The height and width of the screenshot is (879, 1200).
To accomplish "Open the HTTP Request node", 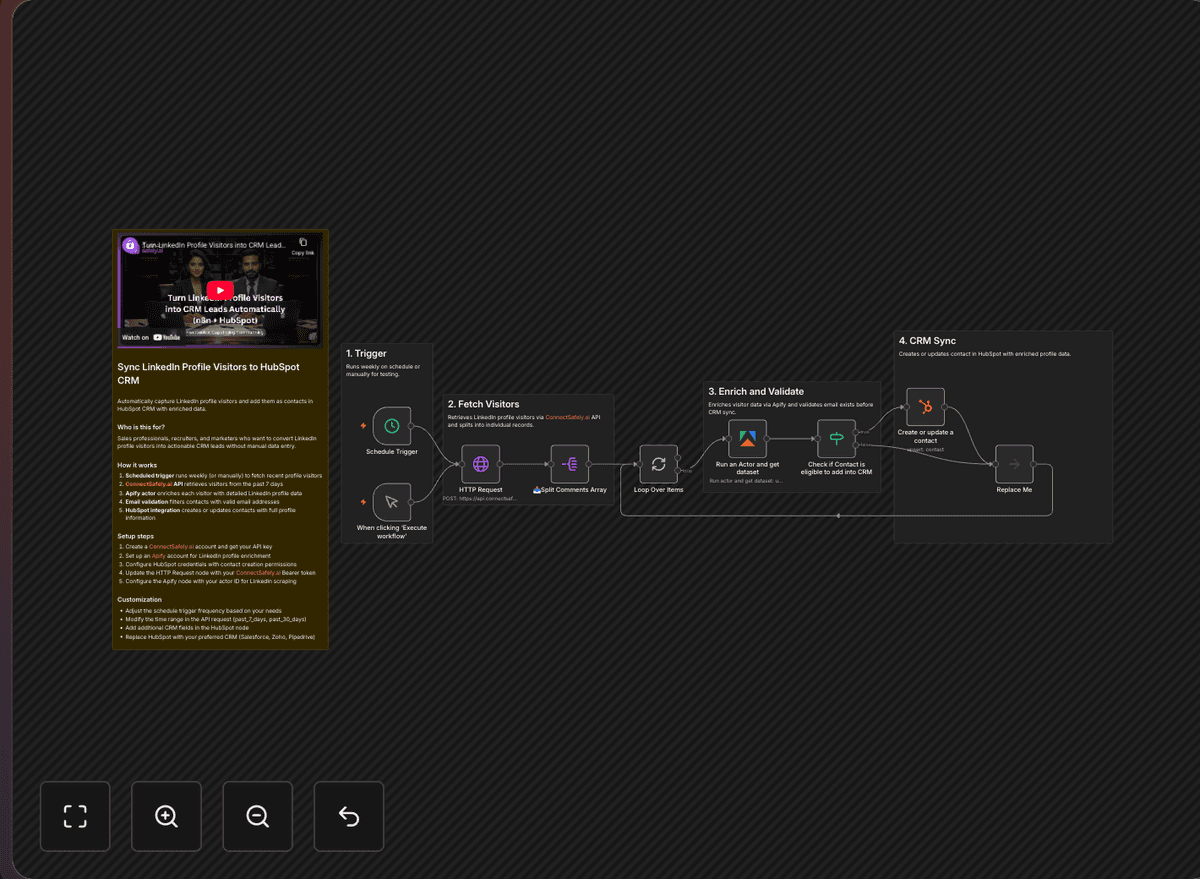I will 480,463.
